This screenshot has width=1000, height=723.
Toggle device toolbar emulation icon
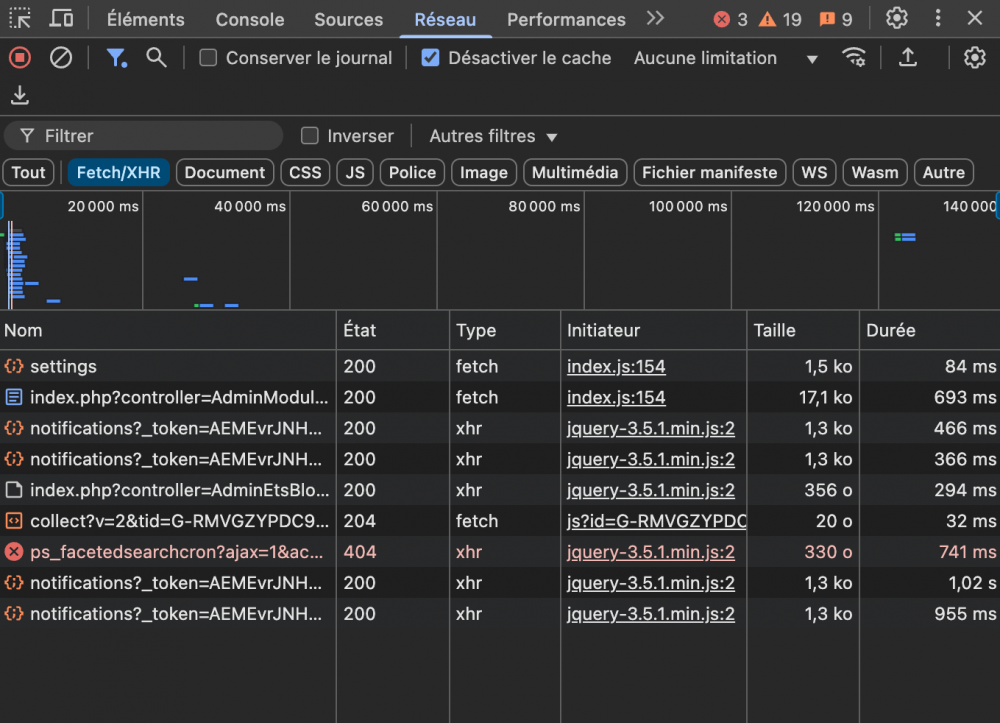click(x=61, y=19)
